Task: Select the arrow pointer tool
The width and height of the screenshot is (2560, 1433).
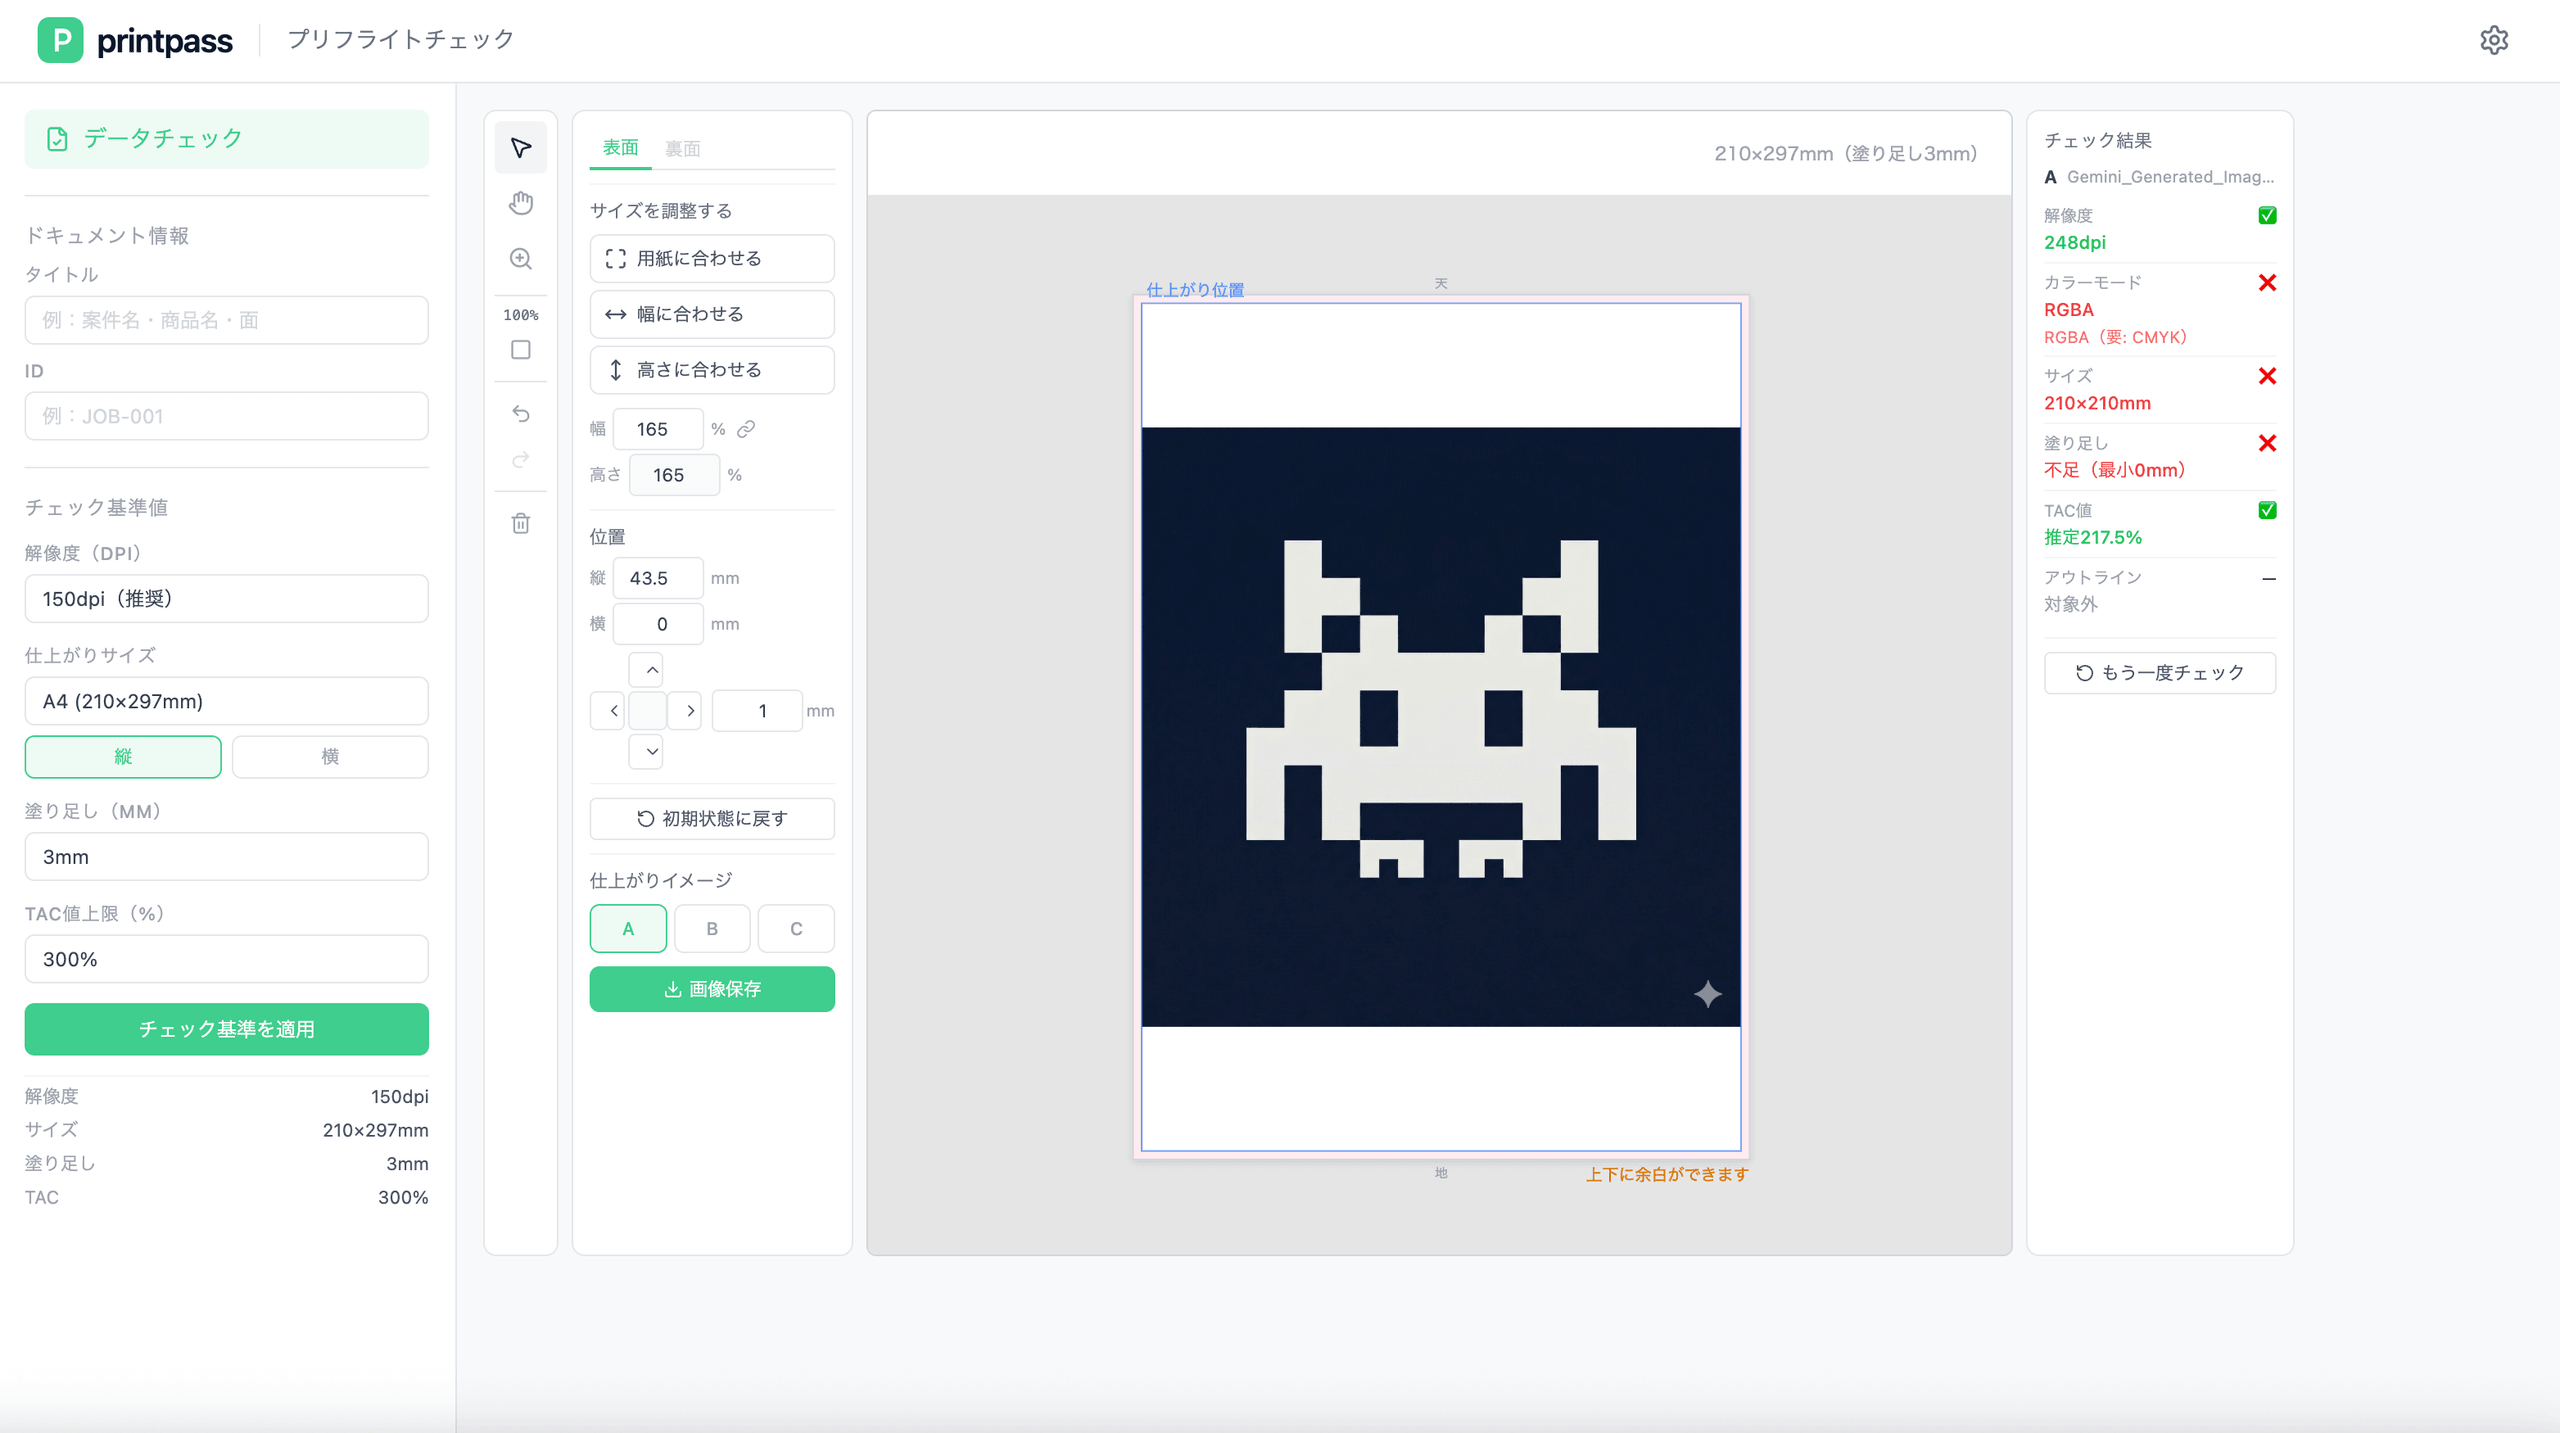Action: click(x=520, y=148)
